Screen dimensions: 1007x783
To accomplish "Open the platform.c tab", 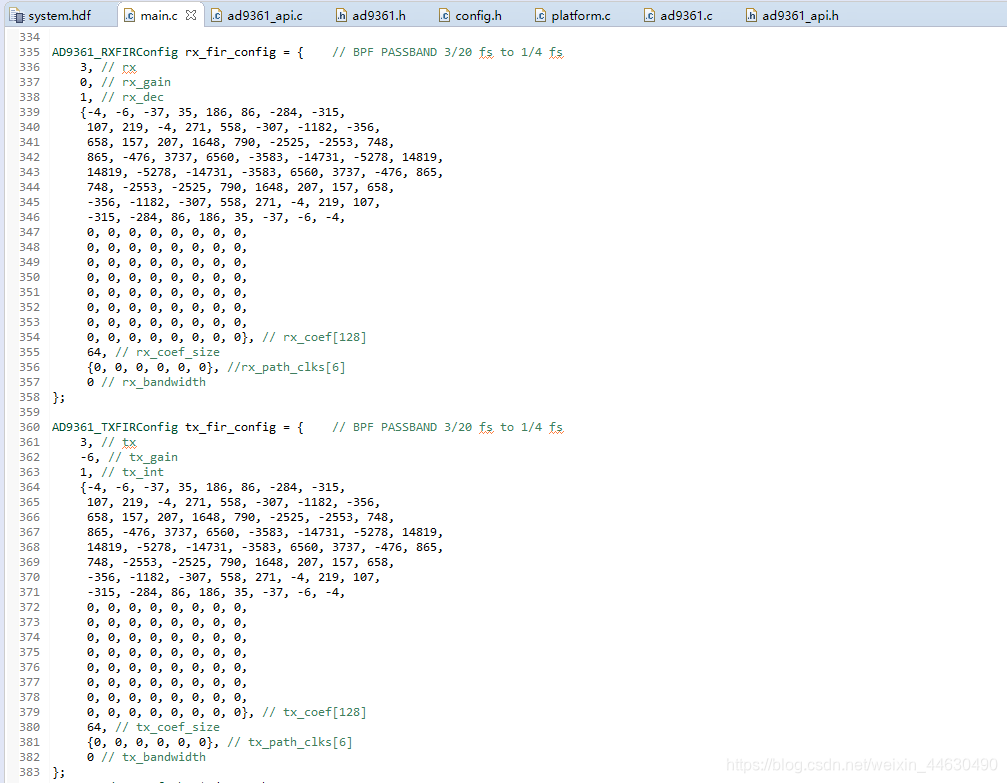I will pyautogui.click(x=573, y=15).
